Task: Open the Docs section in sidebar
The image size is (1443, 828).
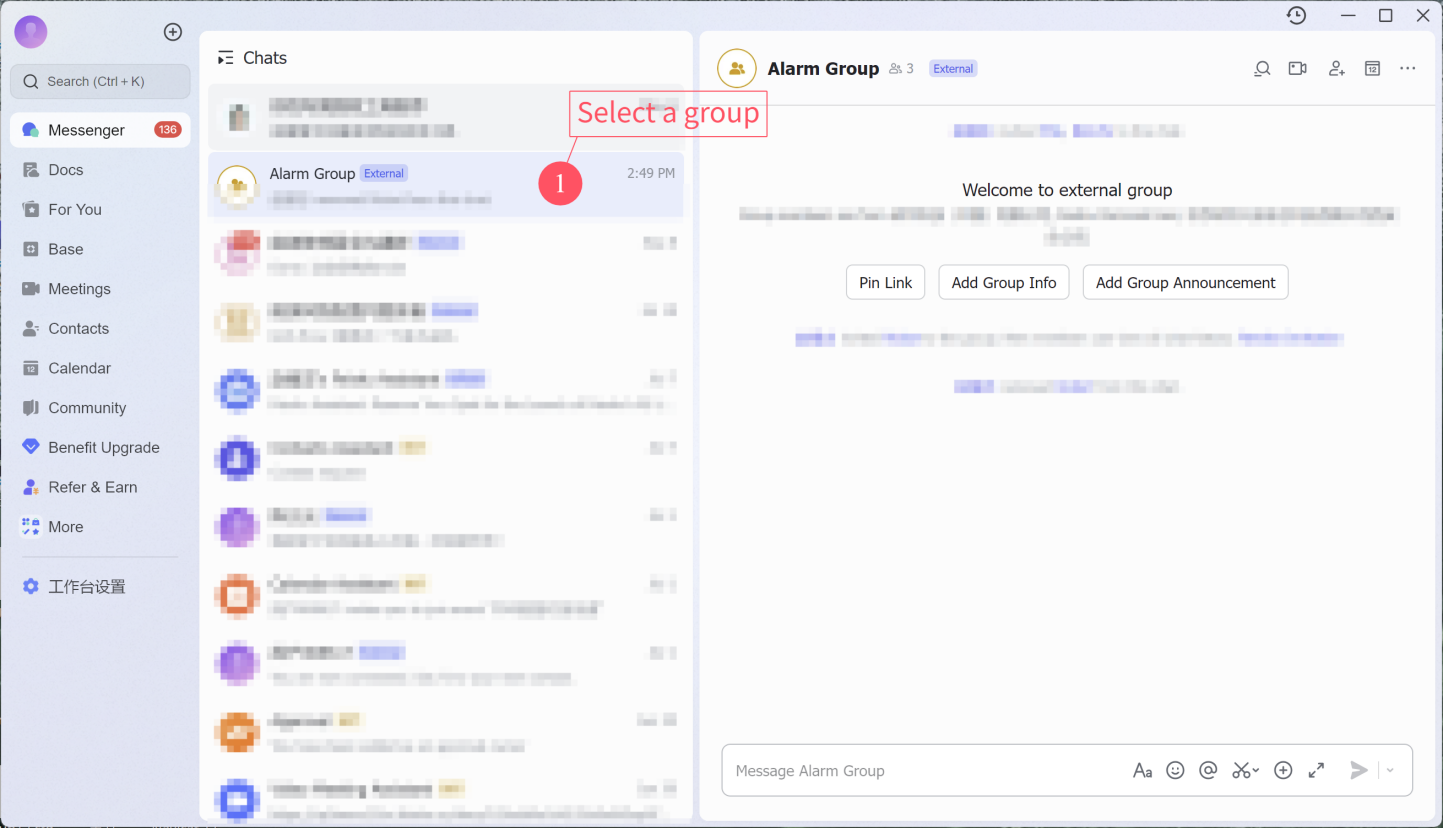Action: click(66, 170)
